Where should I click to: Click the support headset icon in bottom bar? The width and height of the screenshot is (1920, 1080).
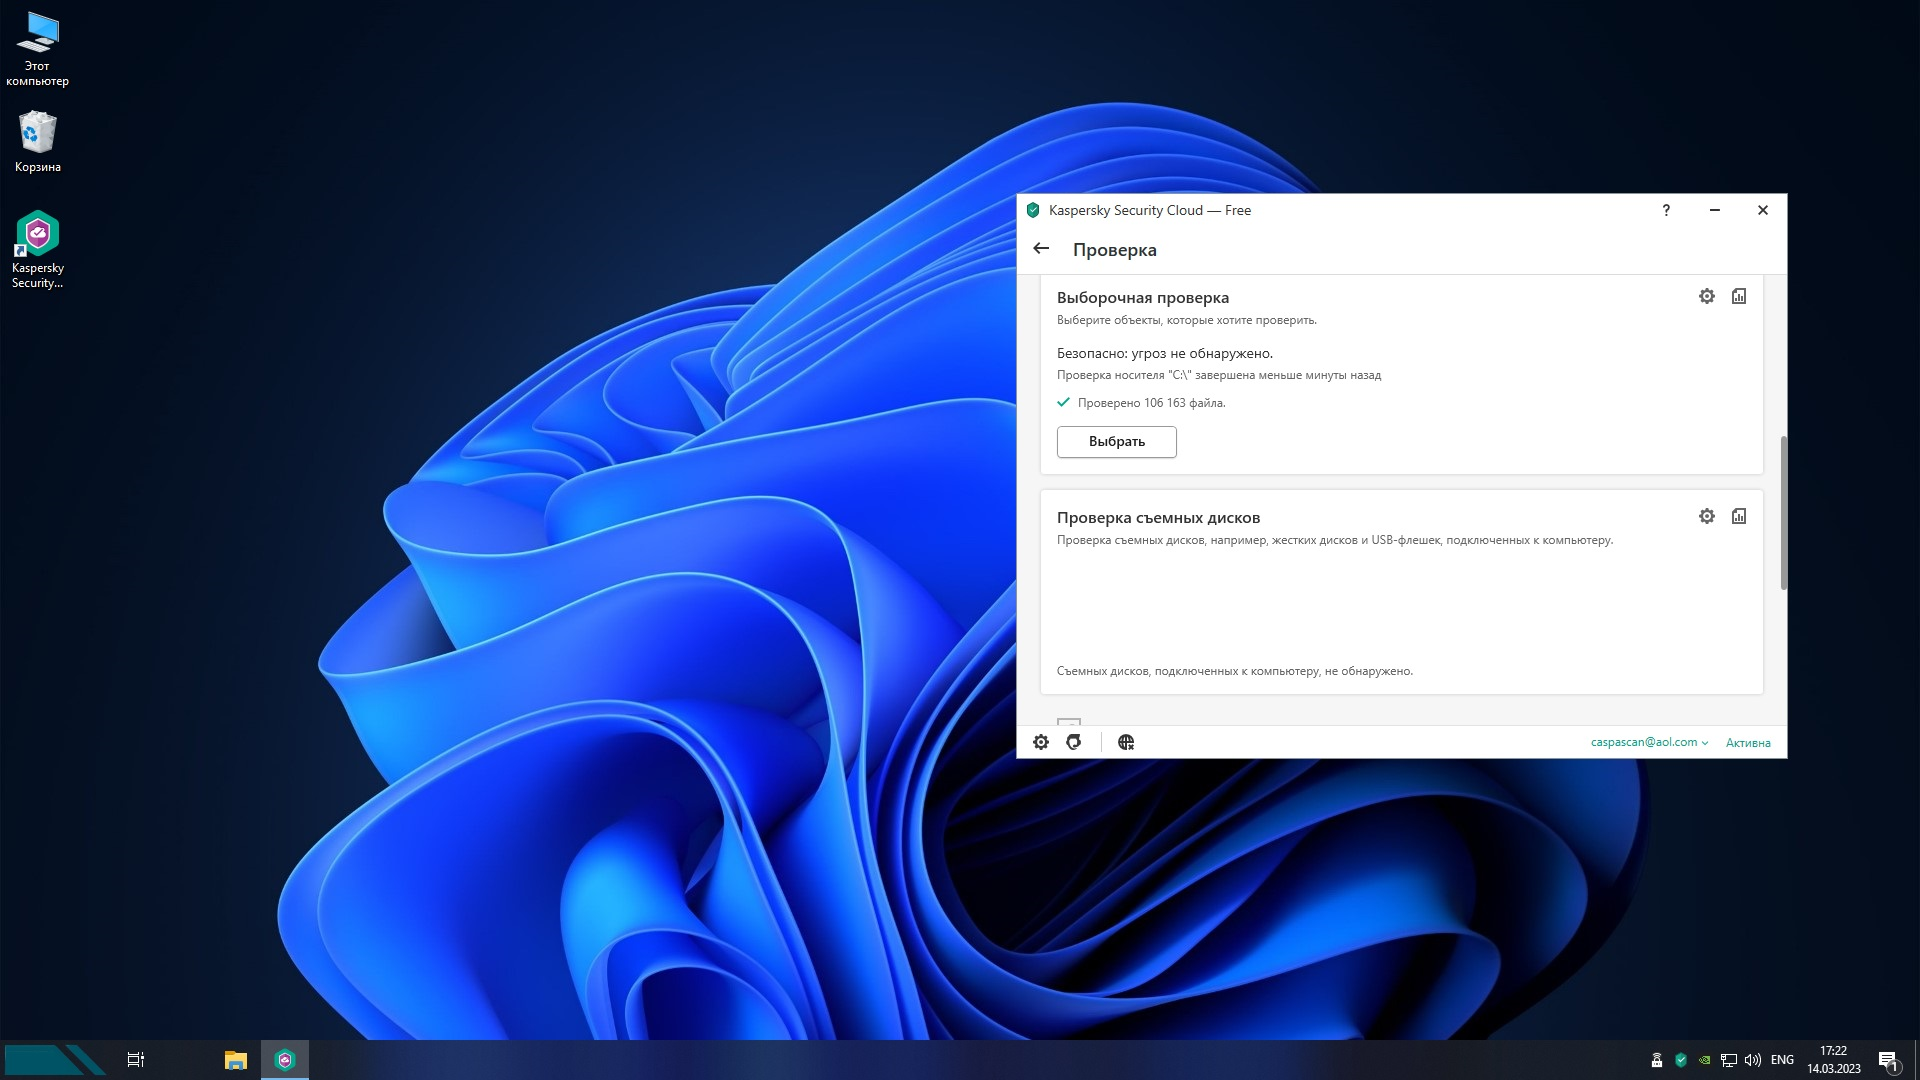1074,742
